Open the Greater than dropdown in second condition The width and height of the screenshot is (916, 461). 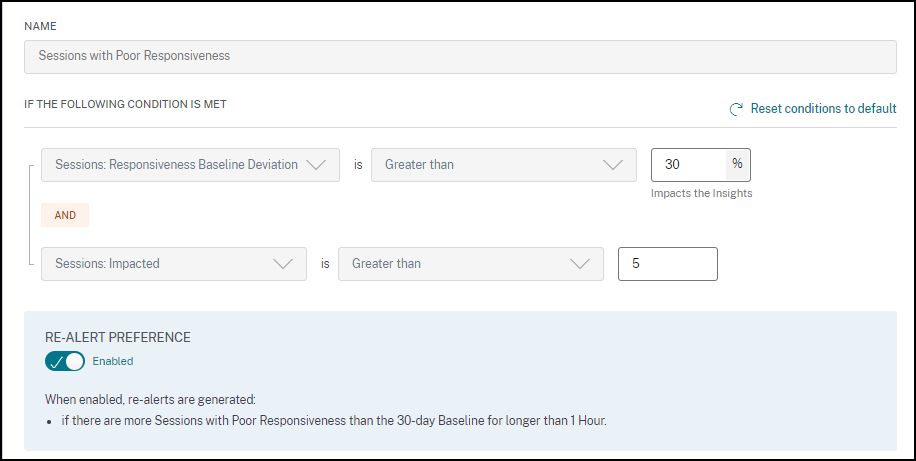(x=458, y=264)
